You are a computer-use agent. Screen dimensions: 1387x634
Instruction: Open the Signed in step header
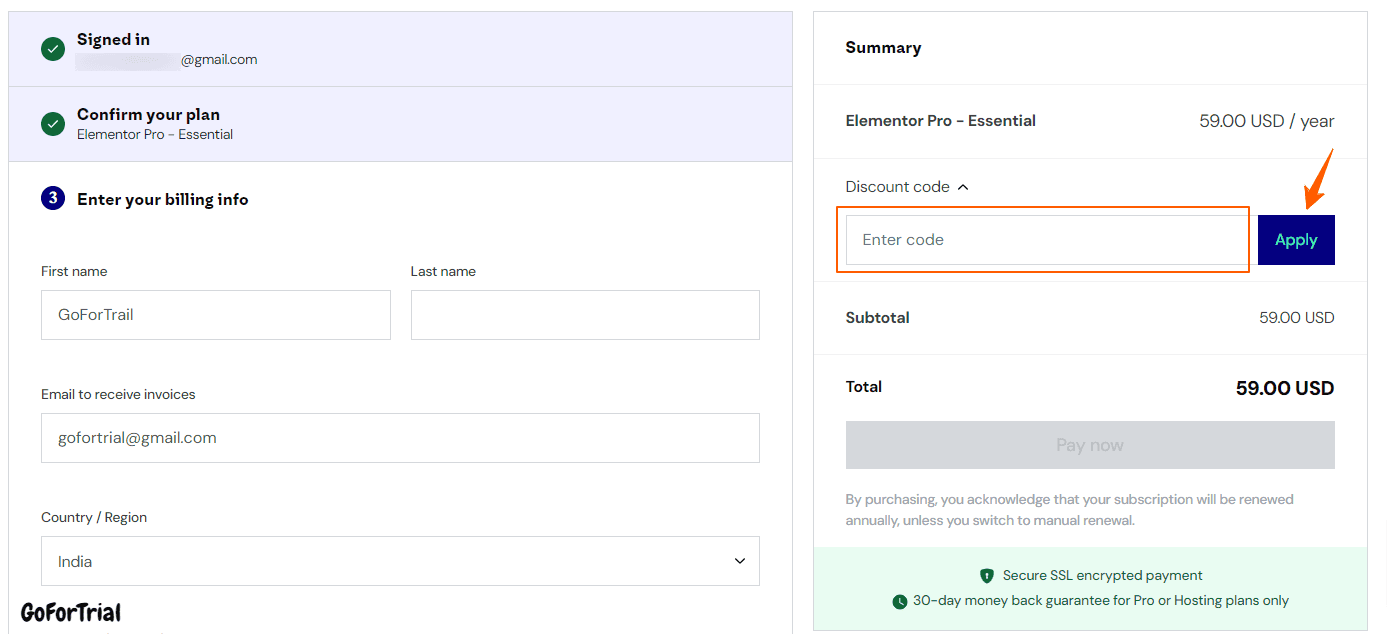pyautogui.click(x=400, y=49)
